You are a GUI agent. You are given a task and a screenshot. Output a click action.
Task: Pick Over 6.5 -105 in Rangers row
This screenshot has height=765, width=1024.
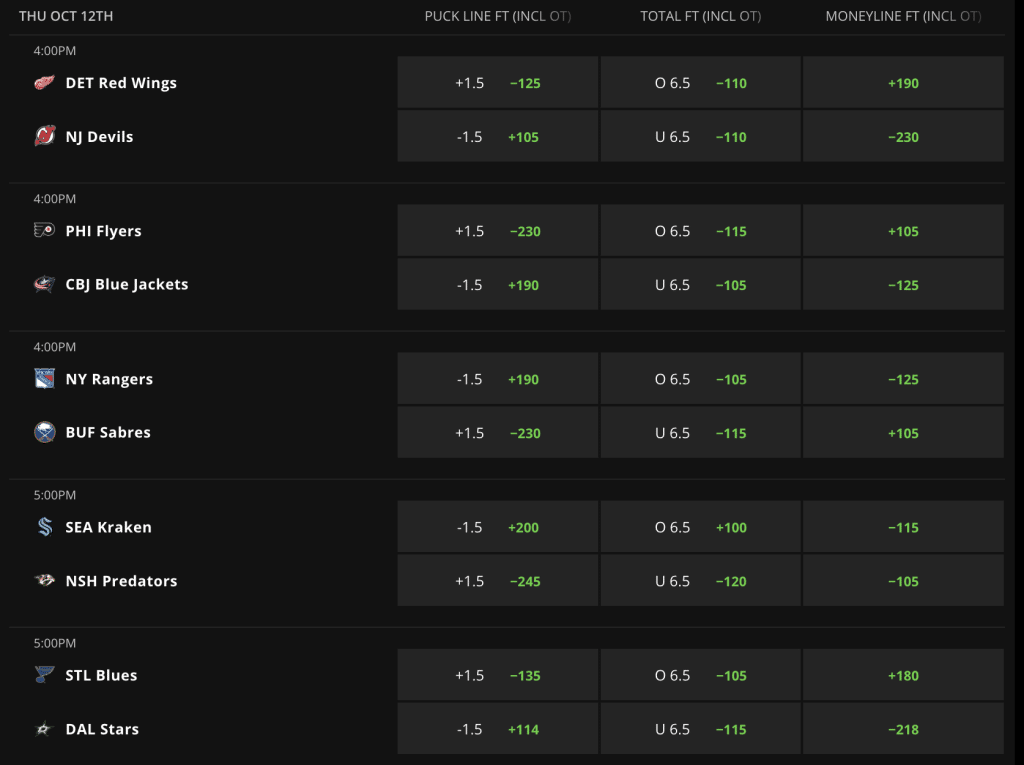701,378
